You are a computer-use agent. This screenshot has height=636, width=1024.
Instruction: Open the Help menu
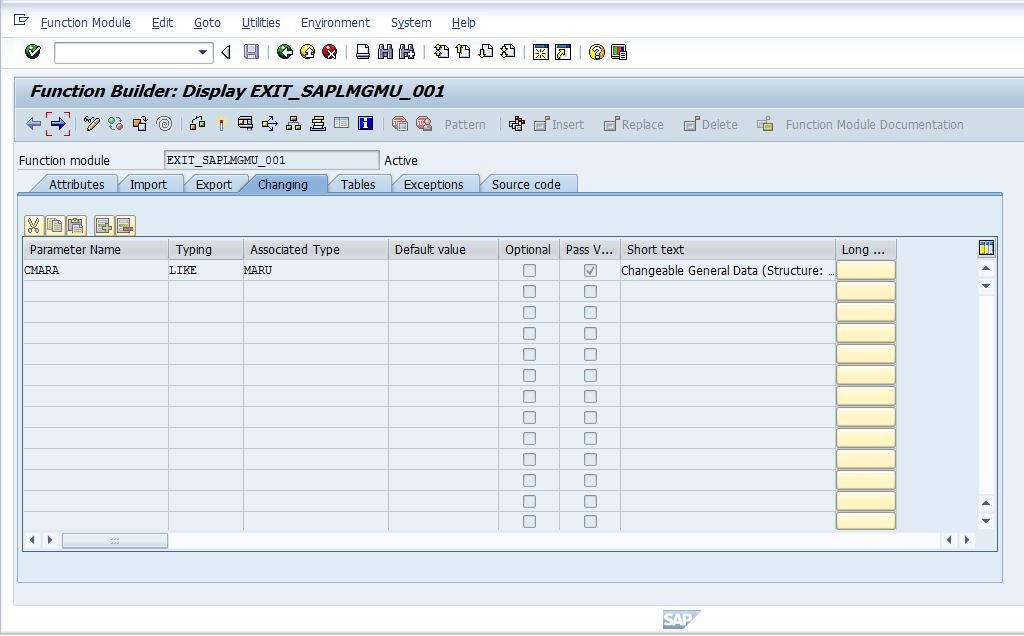click(x=463, y=23)
